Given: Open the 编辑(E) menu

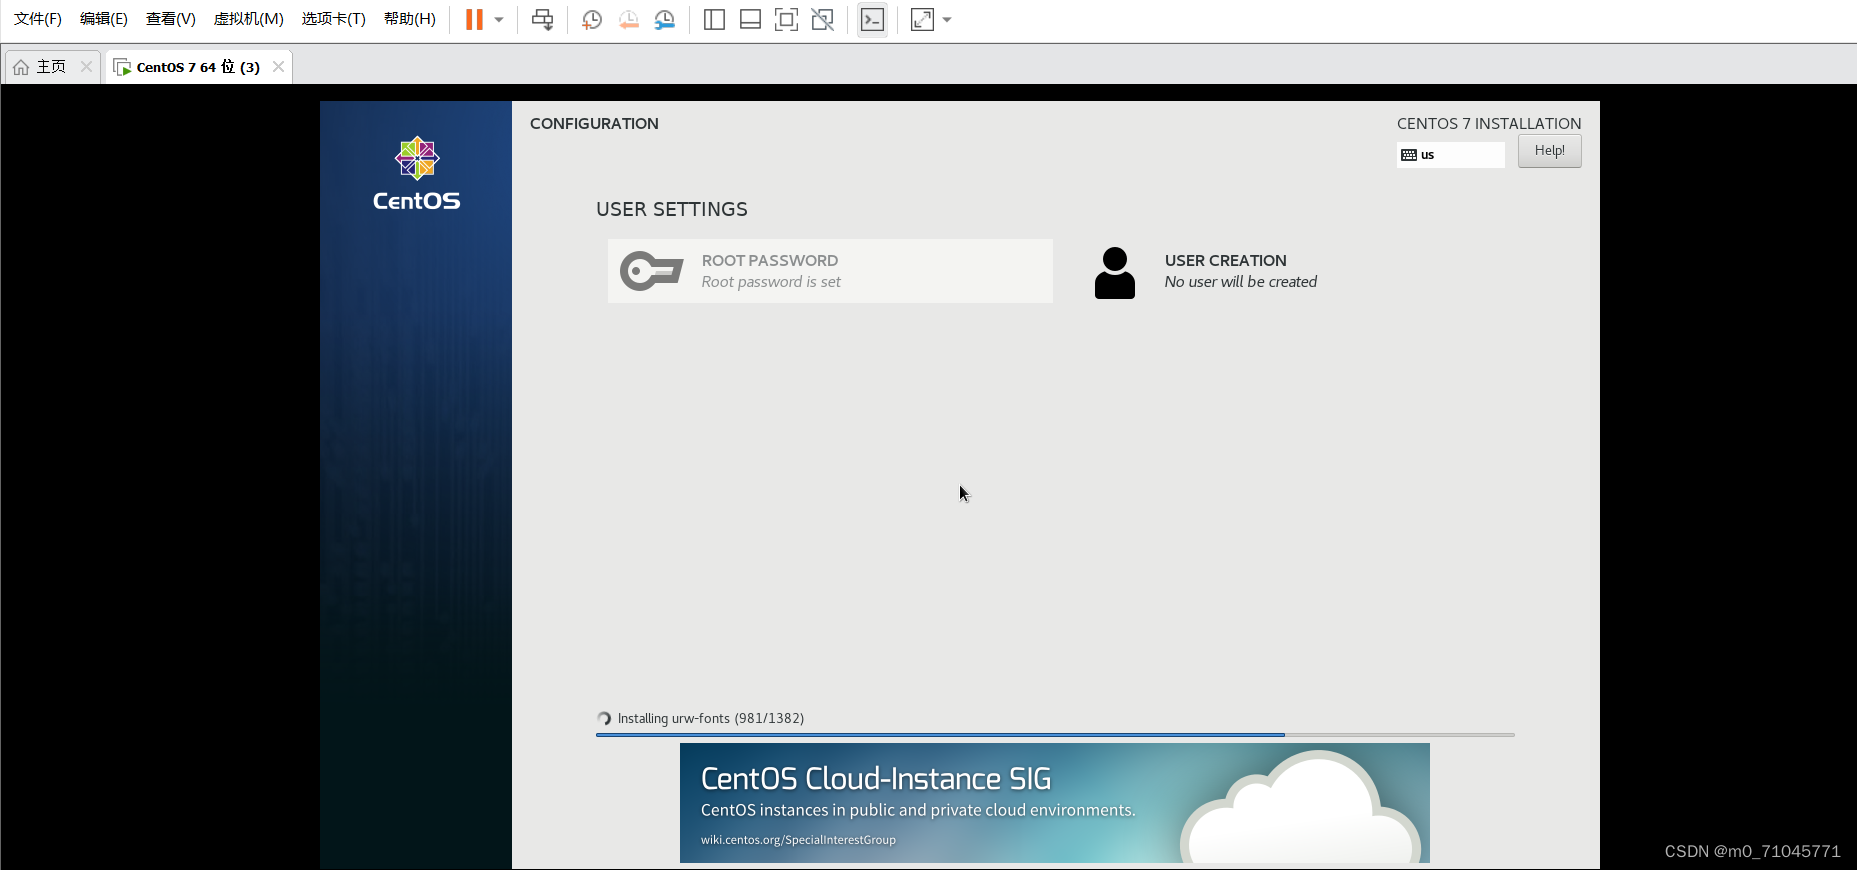Looking at the screenshot, I should click(104, 19).
